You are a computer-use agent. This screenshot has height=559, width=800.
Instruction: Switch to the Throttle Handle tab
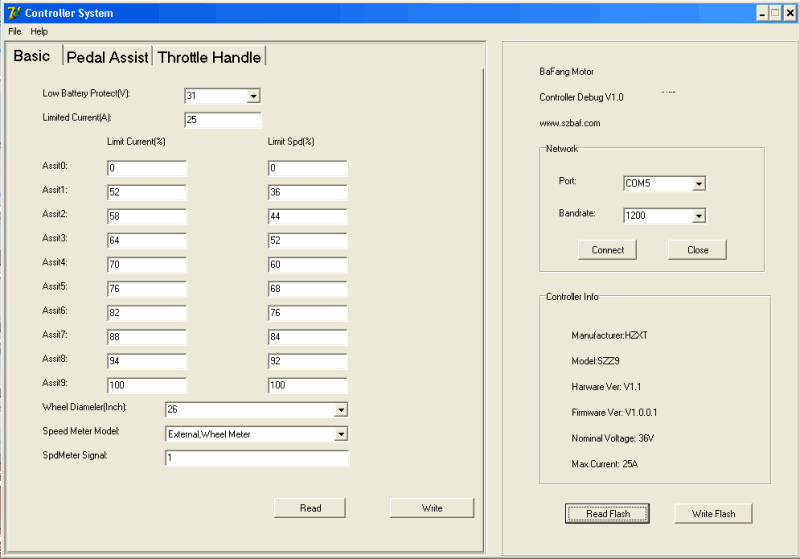pyautogui.click(x=209, y=57)
